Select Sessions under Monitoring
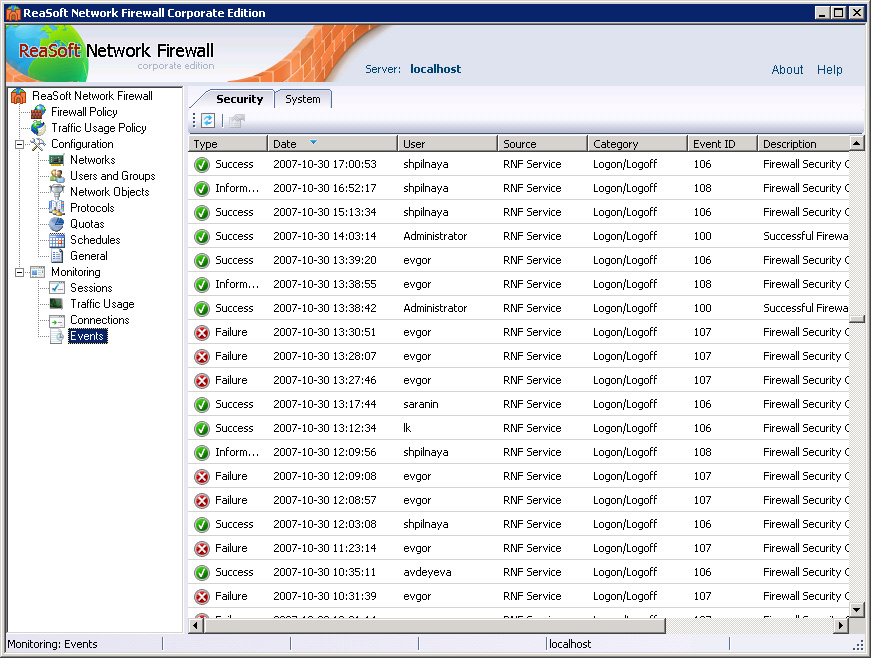This screenshot has height=658, width=871. click(91, 288)
